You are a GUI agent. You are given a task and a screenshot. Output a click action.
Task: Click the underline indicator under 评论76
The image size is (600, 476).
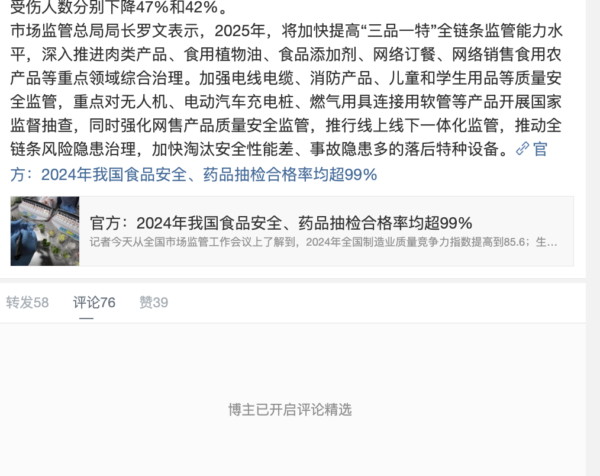click(x=86, y=318)
